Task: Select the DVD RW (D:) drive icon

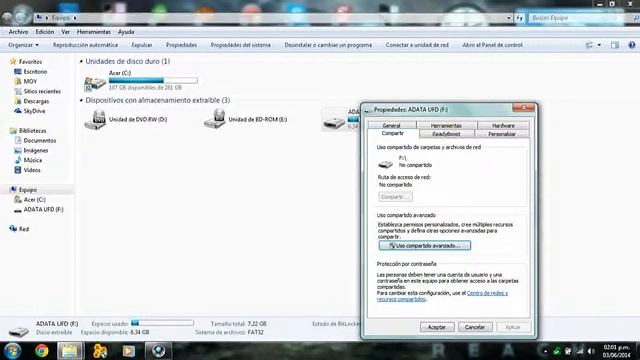Action: click(x=95, y=120)
